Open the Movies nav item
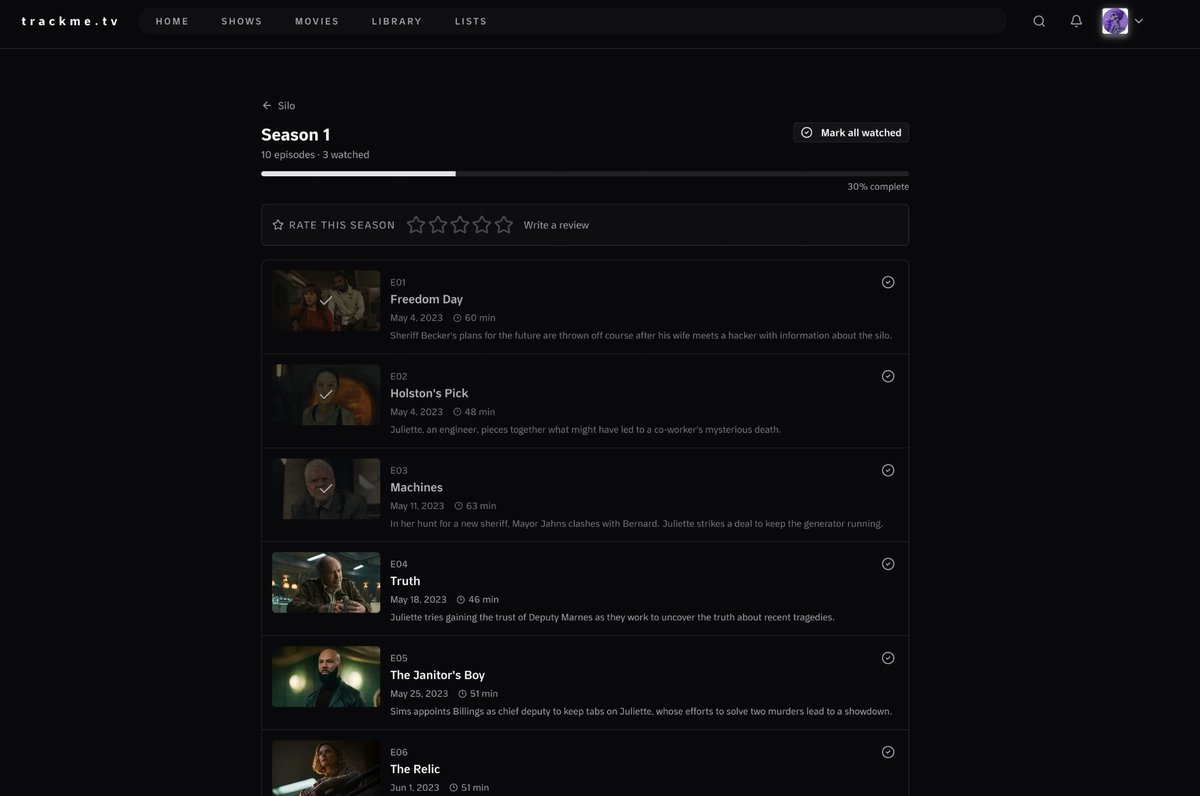The width and height of the screenshot is (1200, 796). 317,21
